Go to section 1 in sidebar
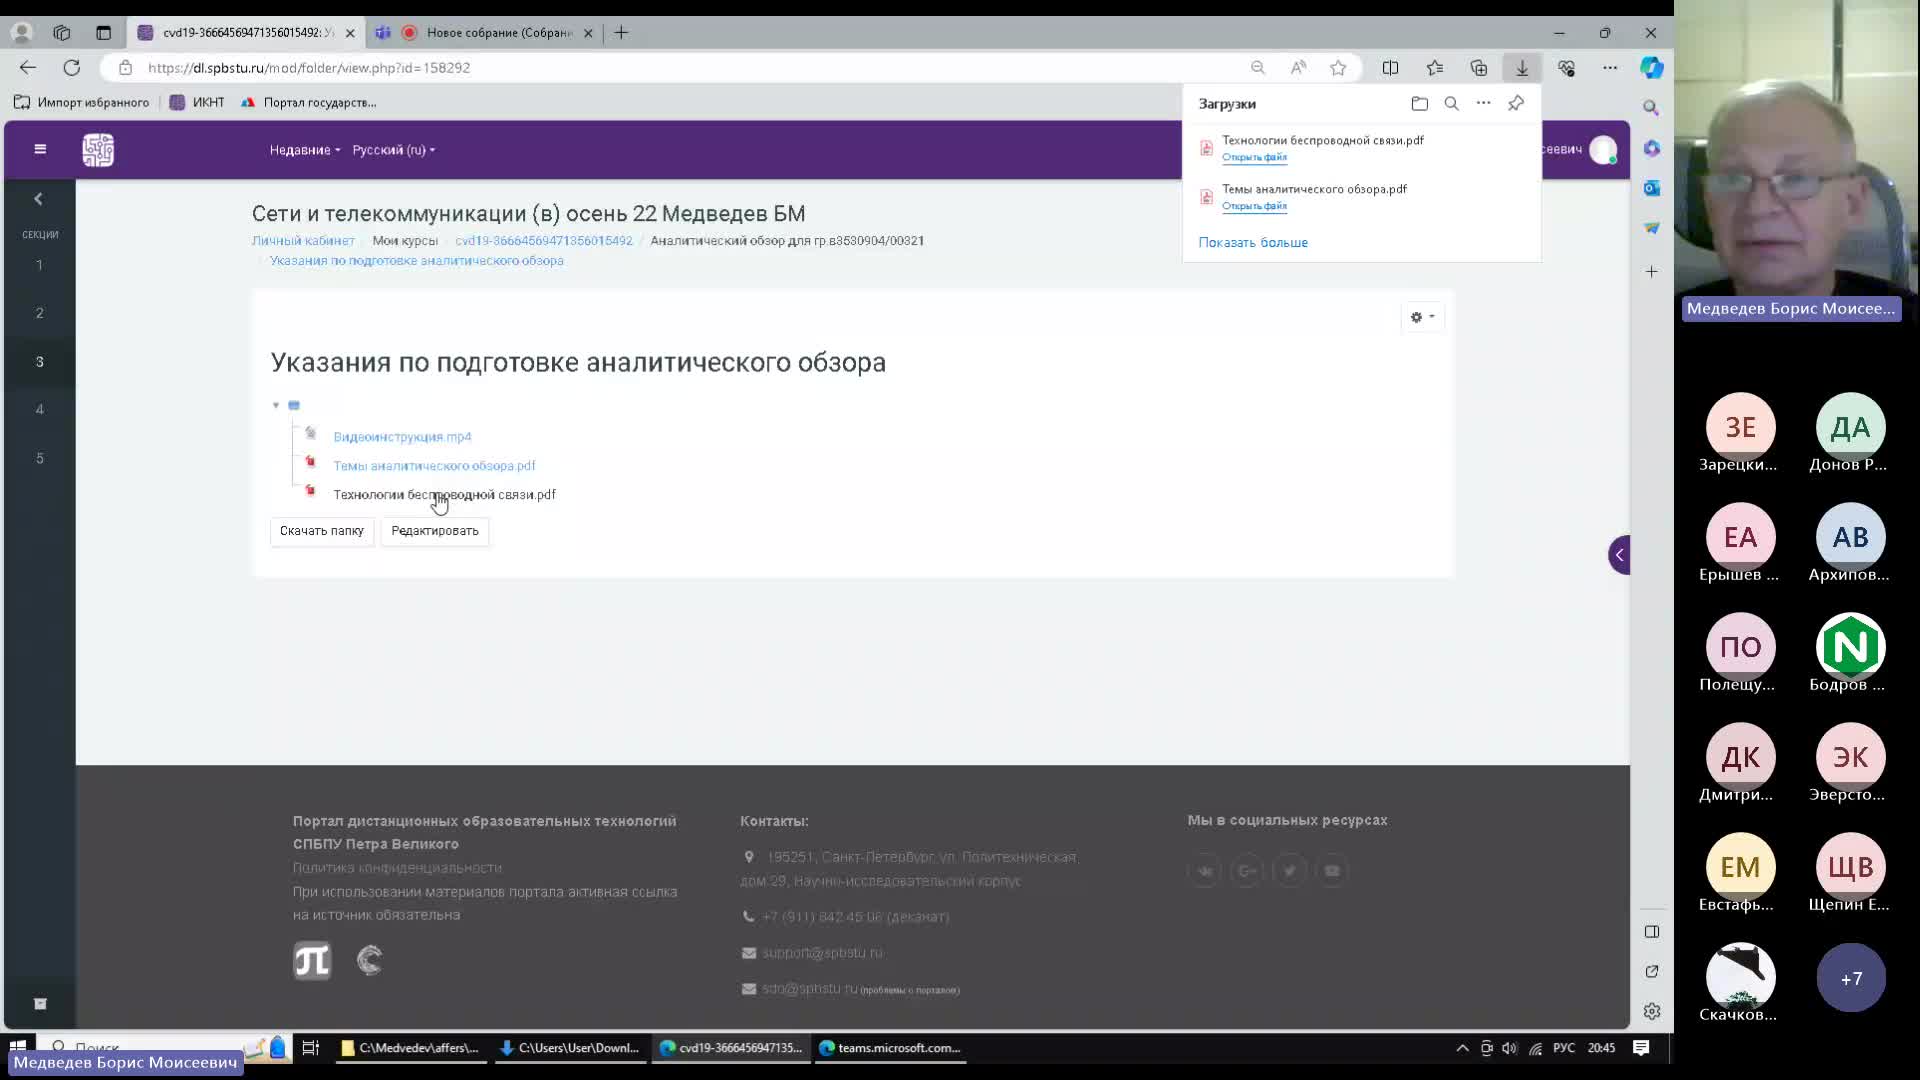1920x1080 pixels. point(40,265)
